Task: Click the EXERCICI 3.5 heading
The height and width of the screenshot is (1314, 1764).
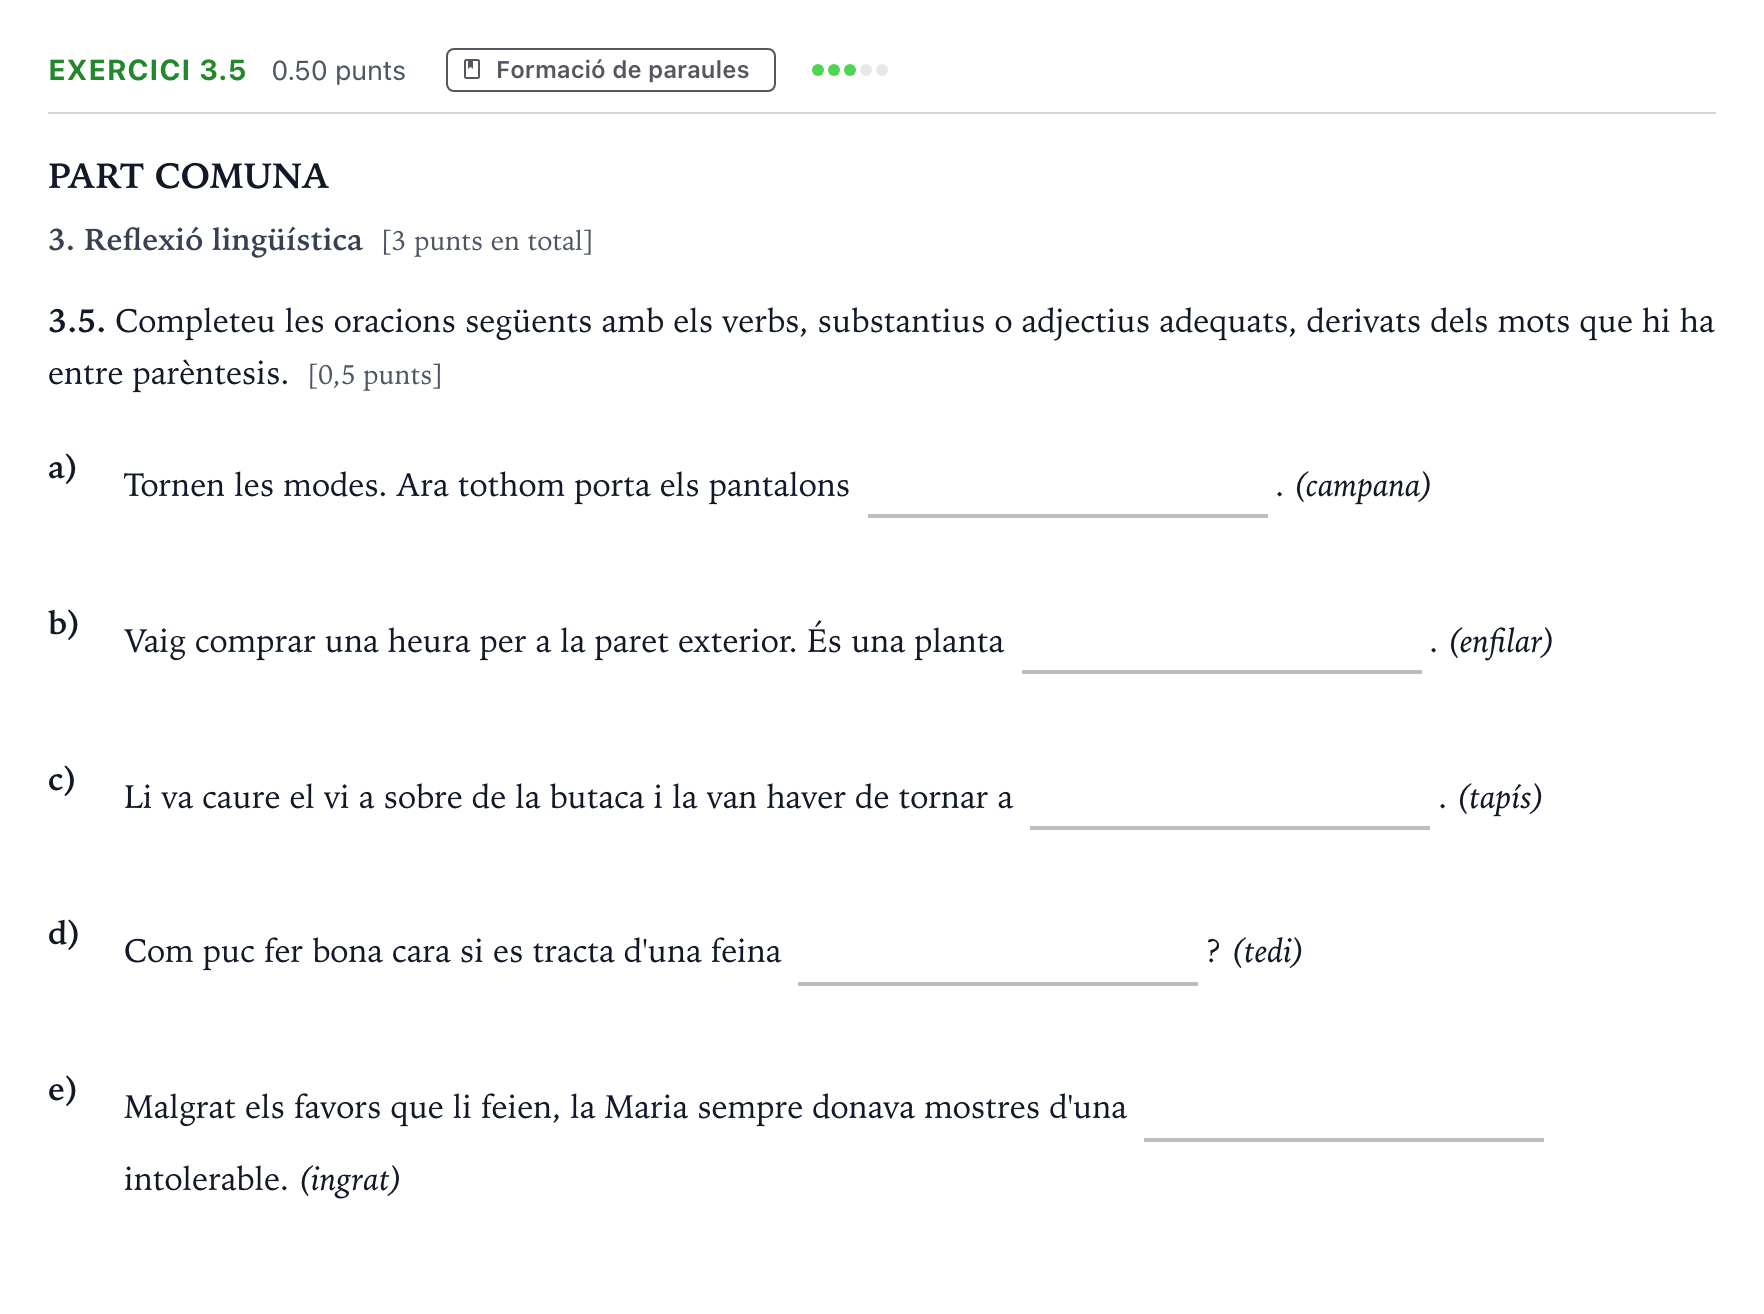Action: click(147, 70)
